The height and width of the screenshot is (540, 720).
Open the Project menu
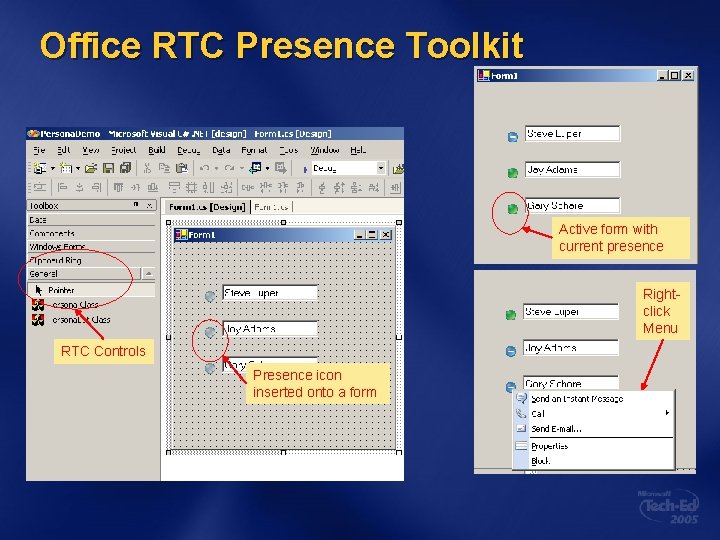click(124, 150)
